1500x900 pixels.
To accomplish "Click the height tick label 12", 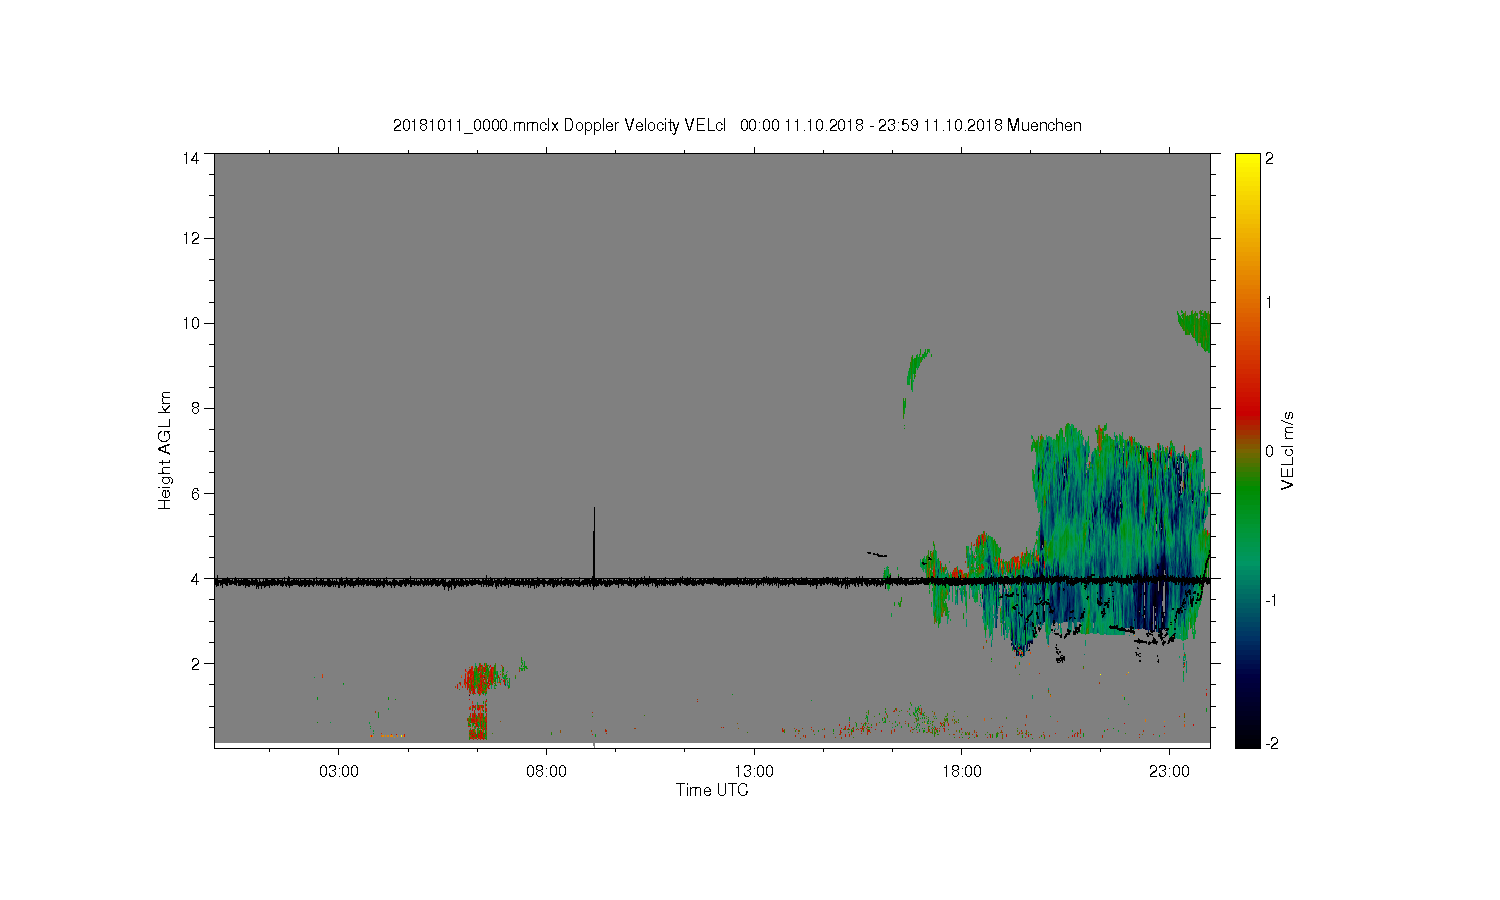I will [190, 238].
